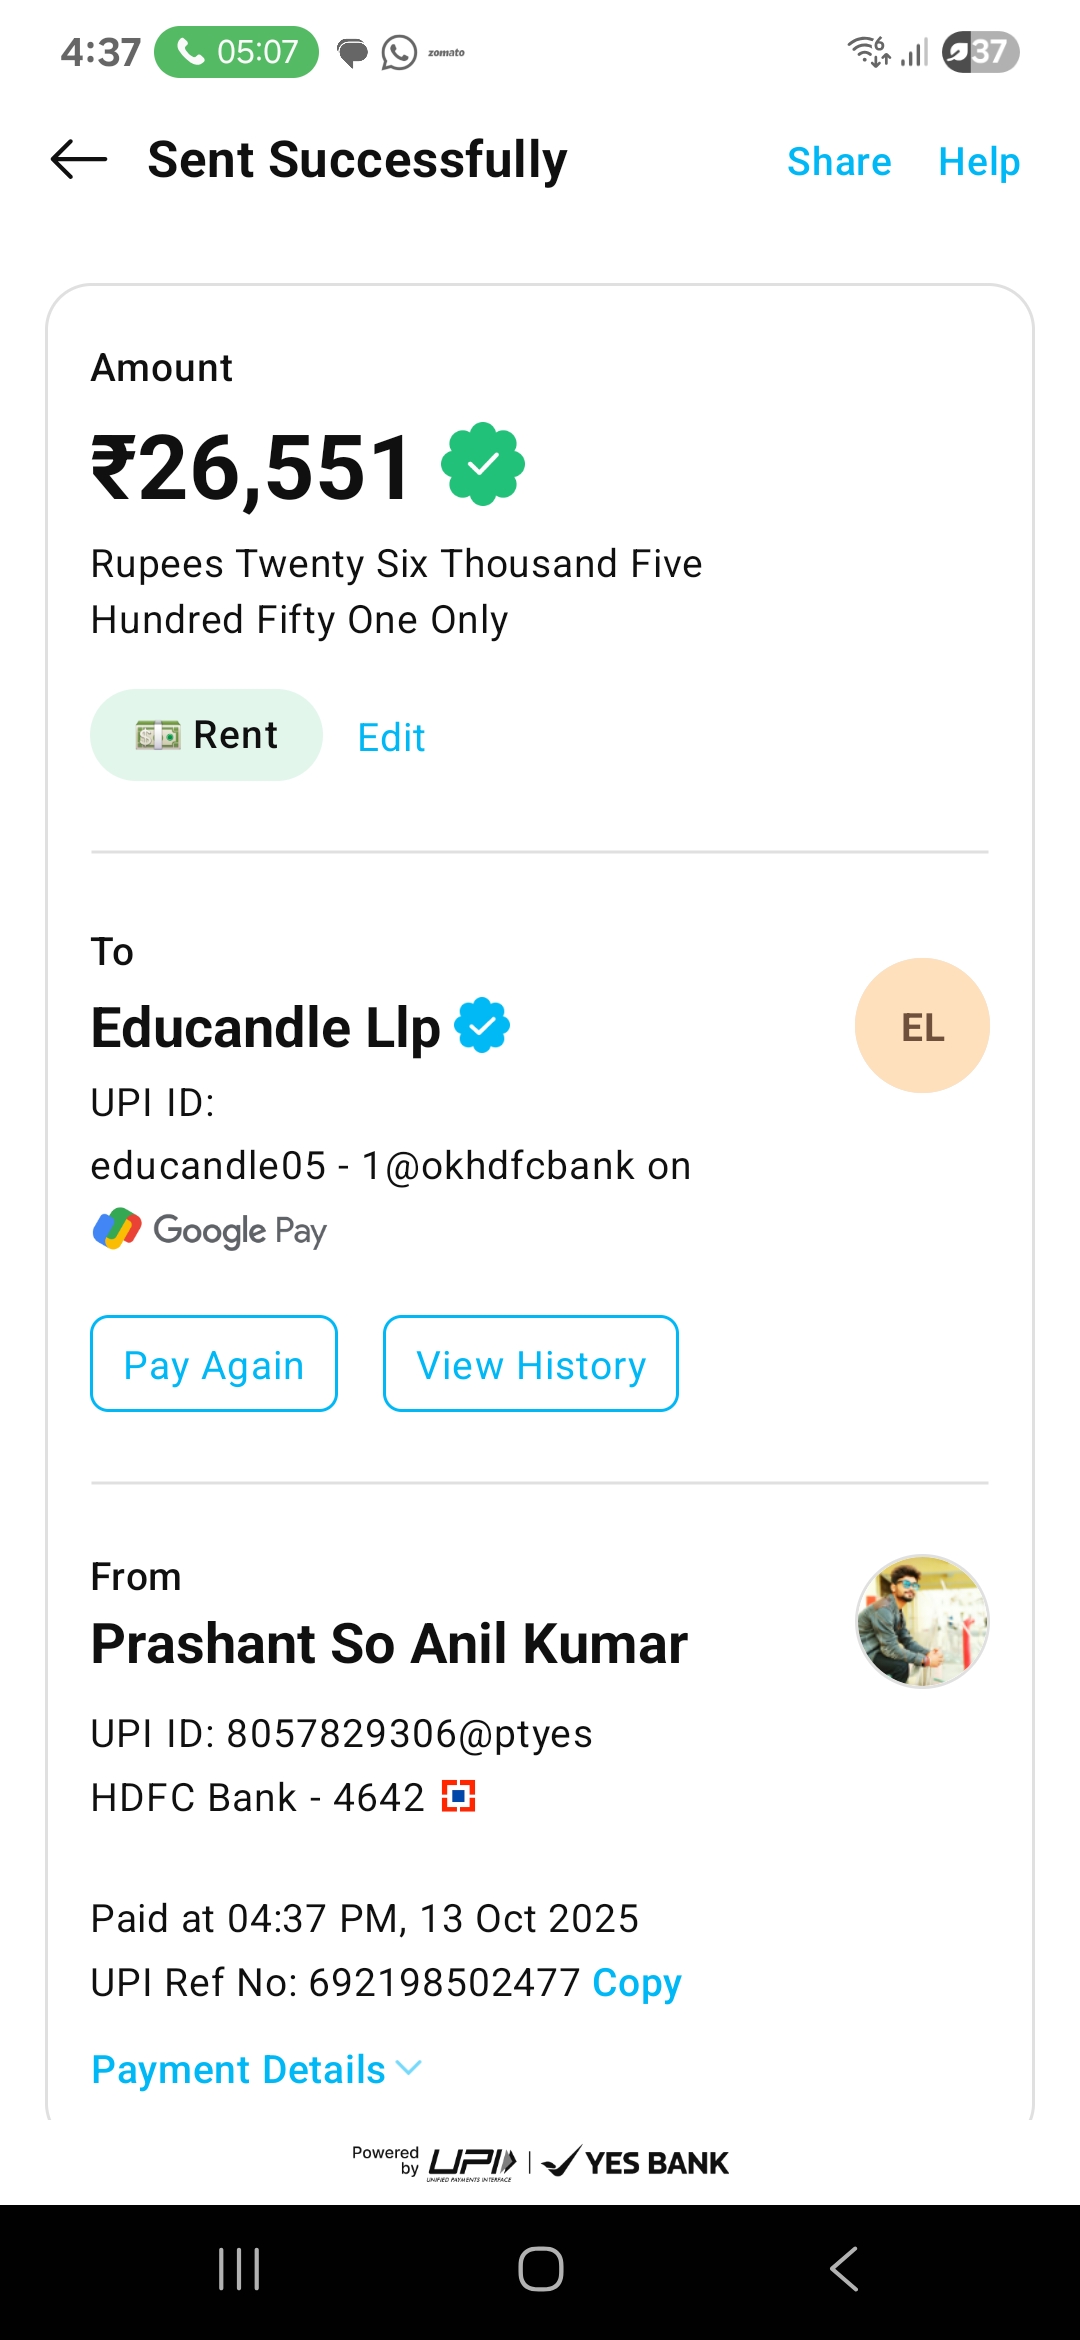Copy the UPI reference number
The width and height of the screenshot is (1080, 2340).
coord(636,1982)
